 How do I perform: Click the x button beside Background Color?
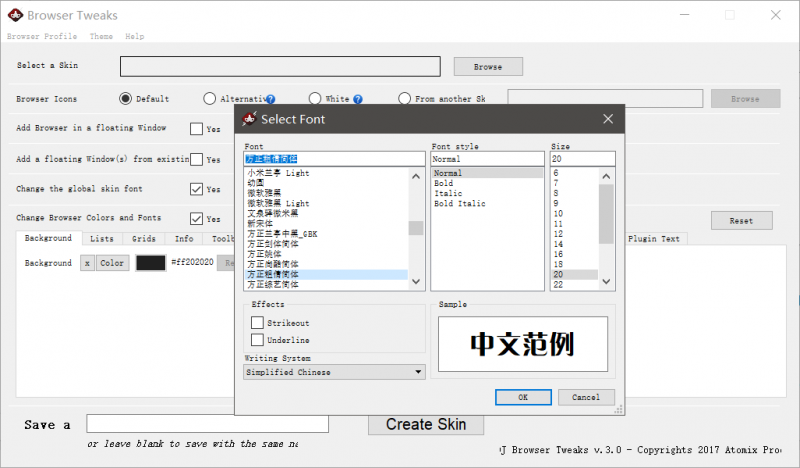[x=87, y=263]
